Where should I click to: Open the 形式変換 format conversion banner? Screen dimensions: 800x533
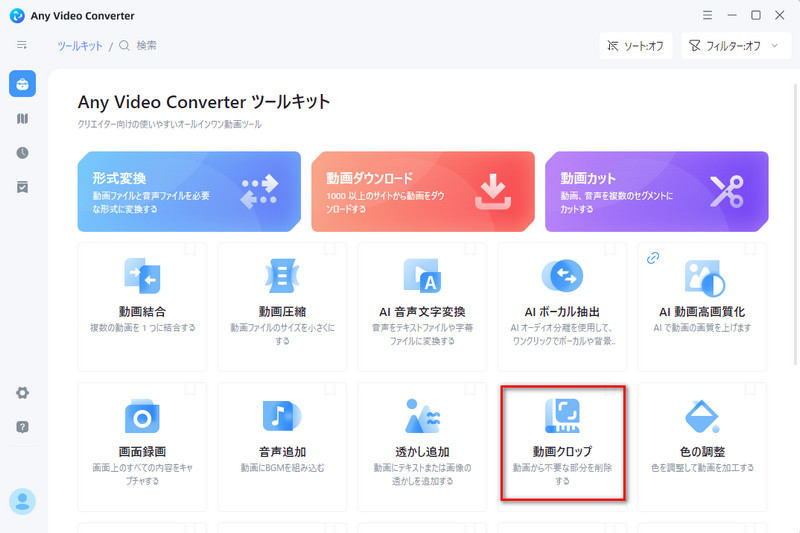(x=189, y=191)
